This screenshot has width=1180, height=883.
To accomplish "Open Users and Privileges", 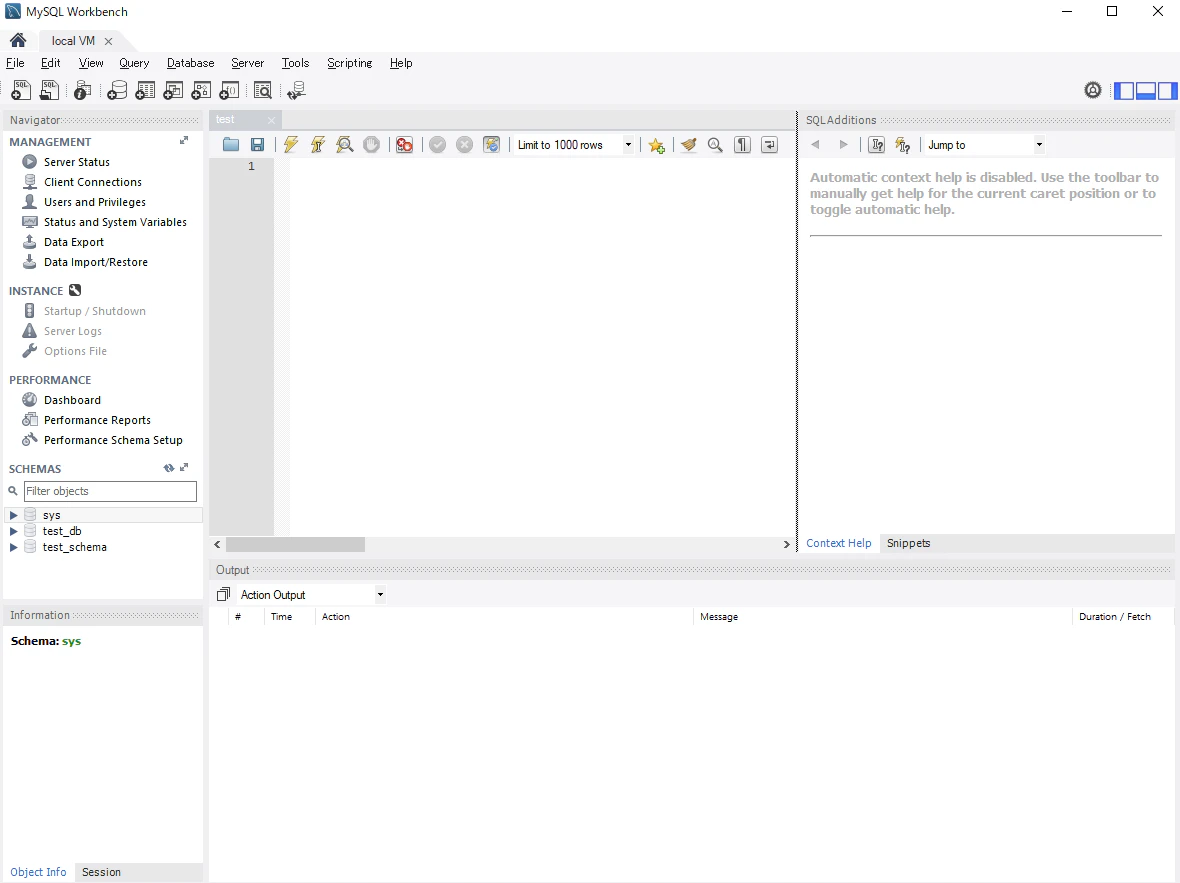I will [95, 202].
